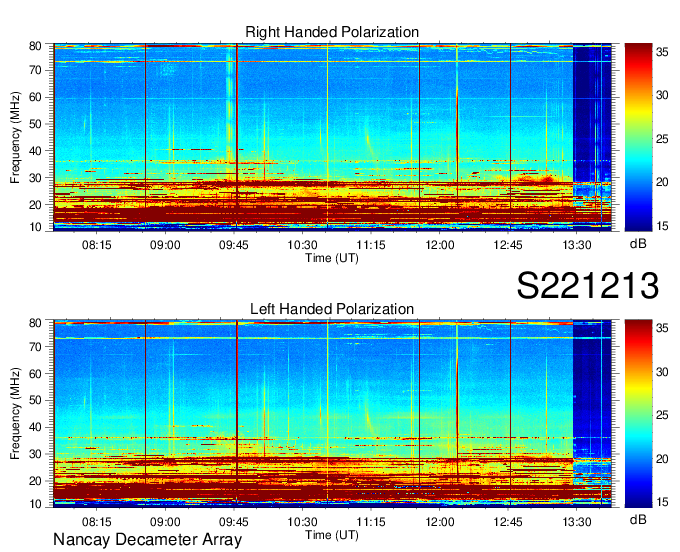This screenshot has height=552, width=680.
Task: Click the Right Handed Polarization spectrogram image
Action: (332, 137)
